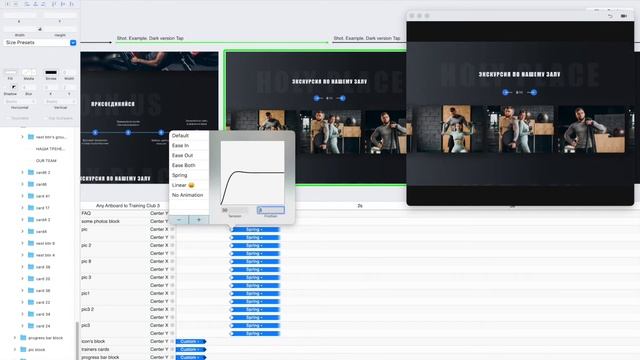The image size is (640, 360).
Task: Open the Size Presets dropdown
Action: pyautogui.click(x=40, y=42)
